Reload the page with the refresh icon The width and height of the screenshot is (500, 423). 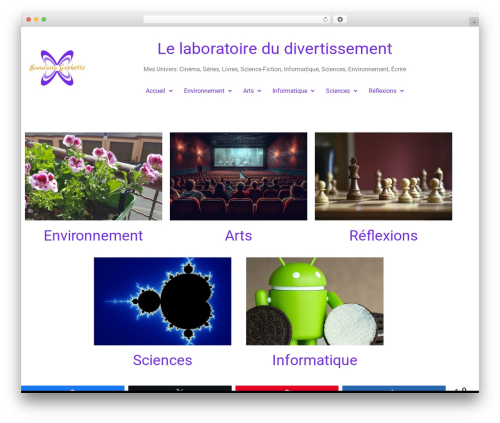coord(325,20)
